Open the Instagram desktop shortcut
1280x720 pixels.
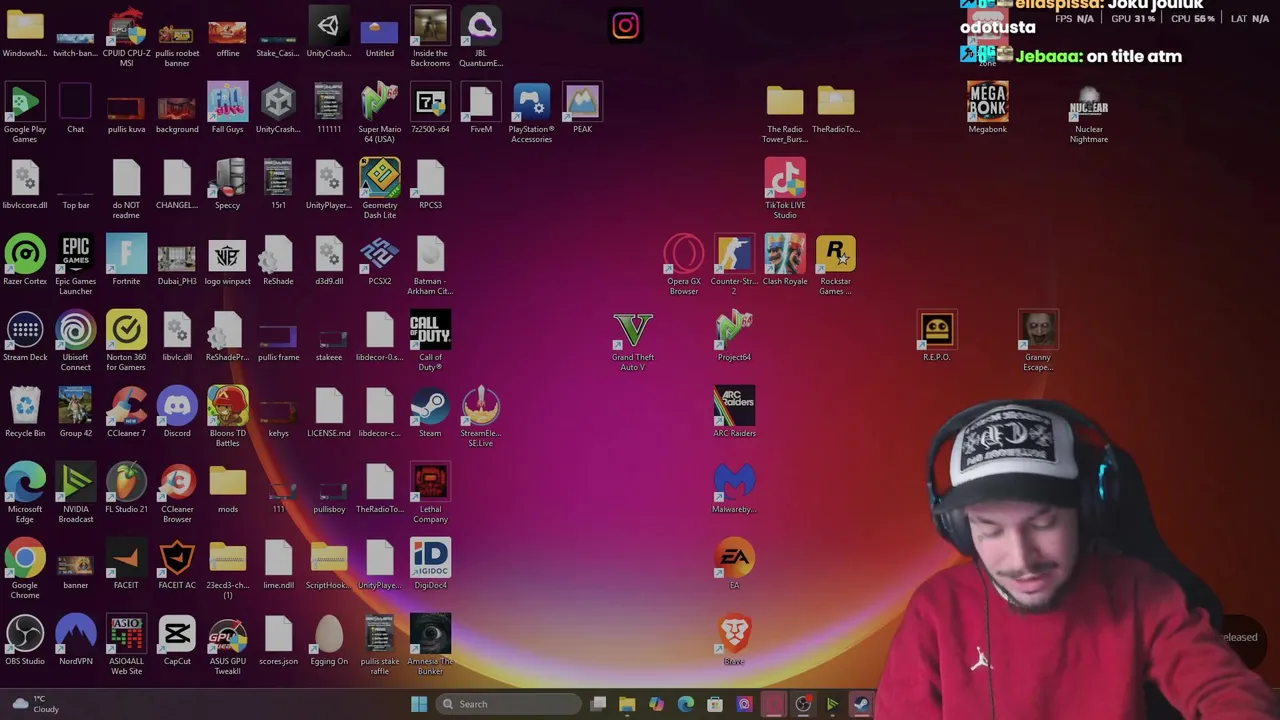pyautogui.click(x=625, y=26)
